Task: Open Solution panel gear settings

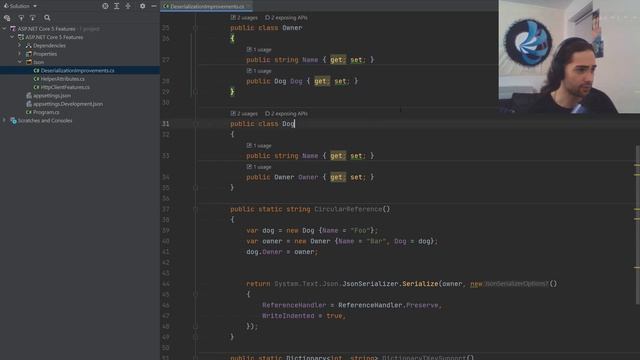Action: coord(142,6)
